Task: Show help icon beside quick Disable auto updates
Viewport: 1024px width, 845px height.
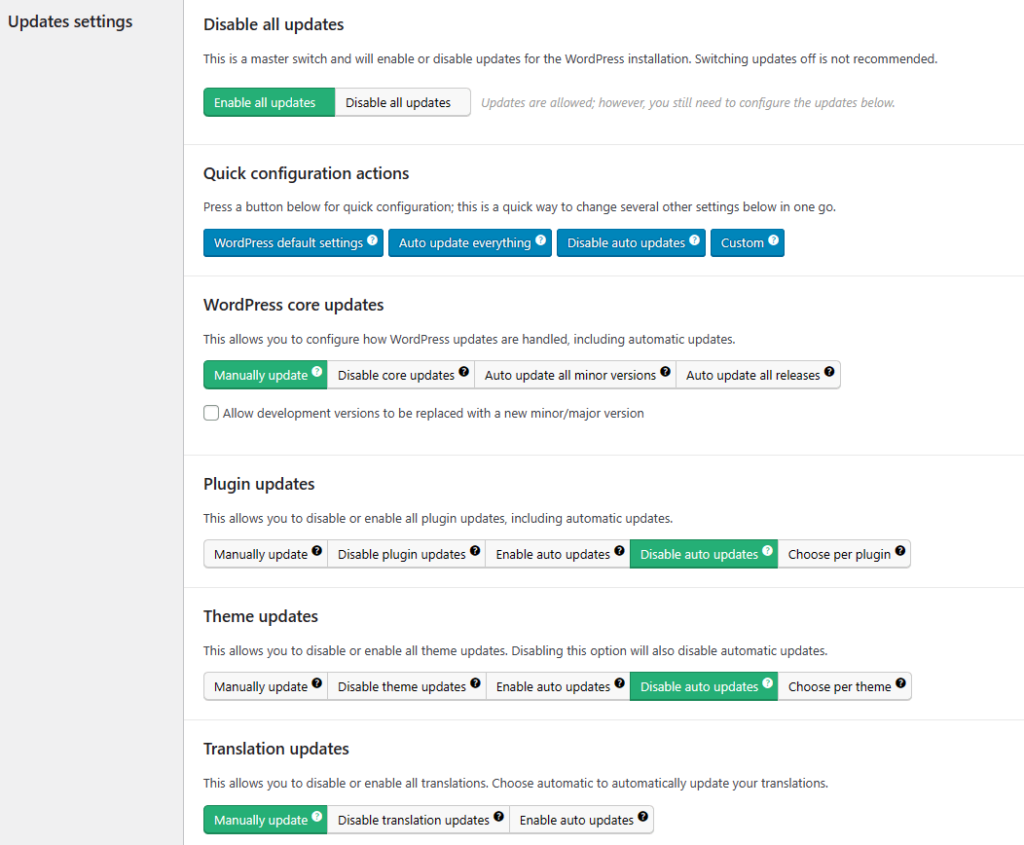Action: click(x=694, y=240)
